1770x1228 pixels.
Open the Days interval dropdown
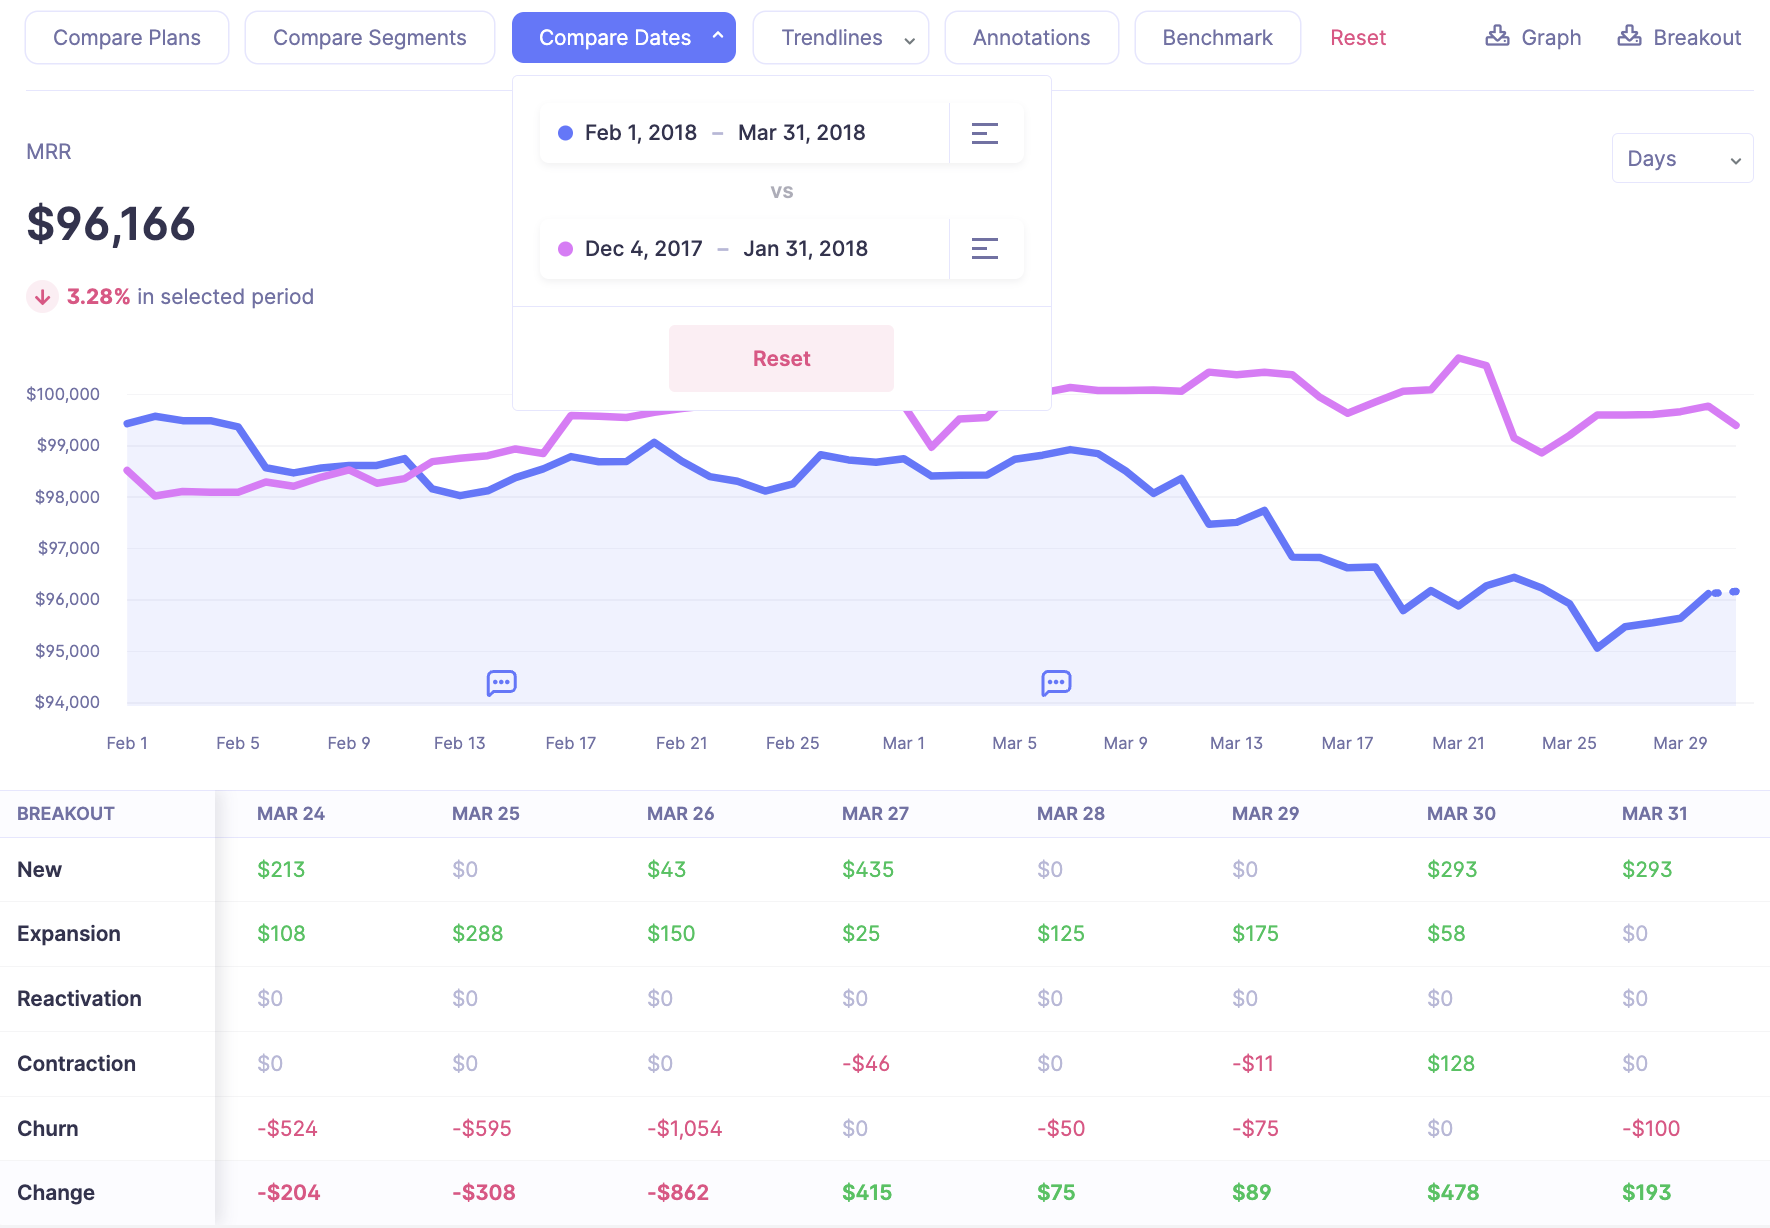pos(1682,158)
